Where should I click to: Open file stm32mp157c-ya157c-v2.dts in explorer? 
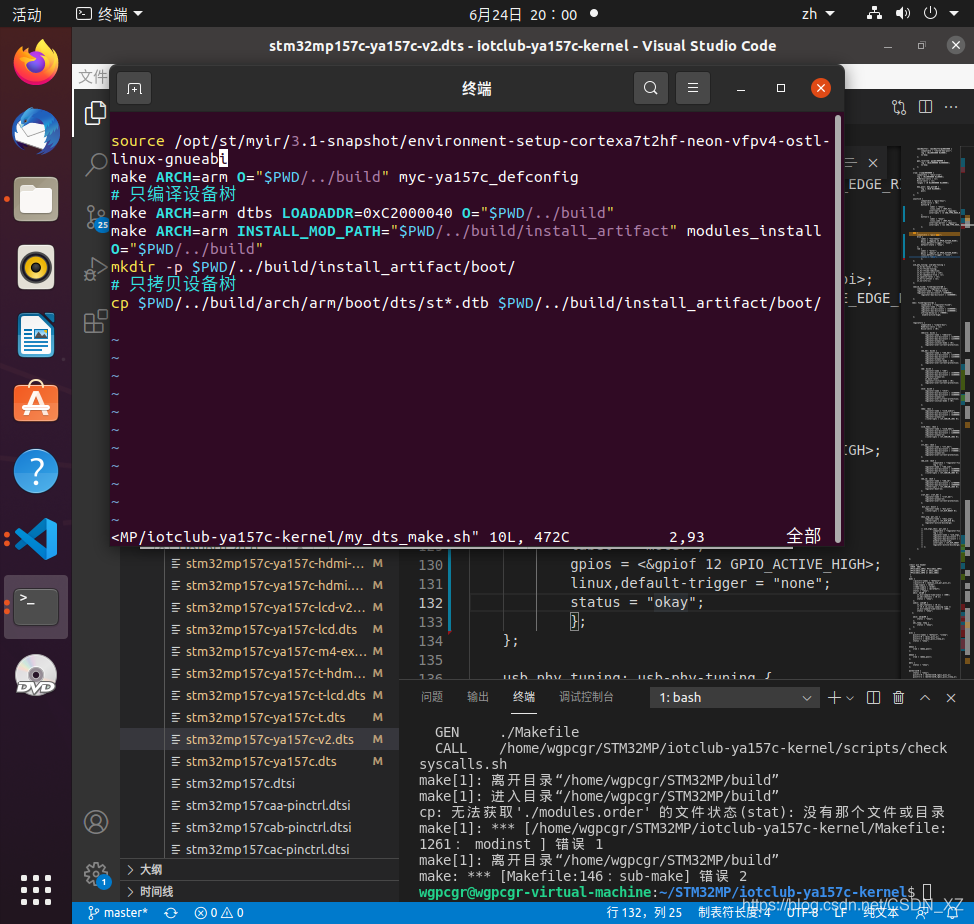270,739
